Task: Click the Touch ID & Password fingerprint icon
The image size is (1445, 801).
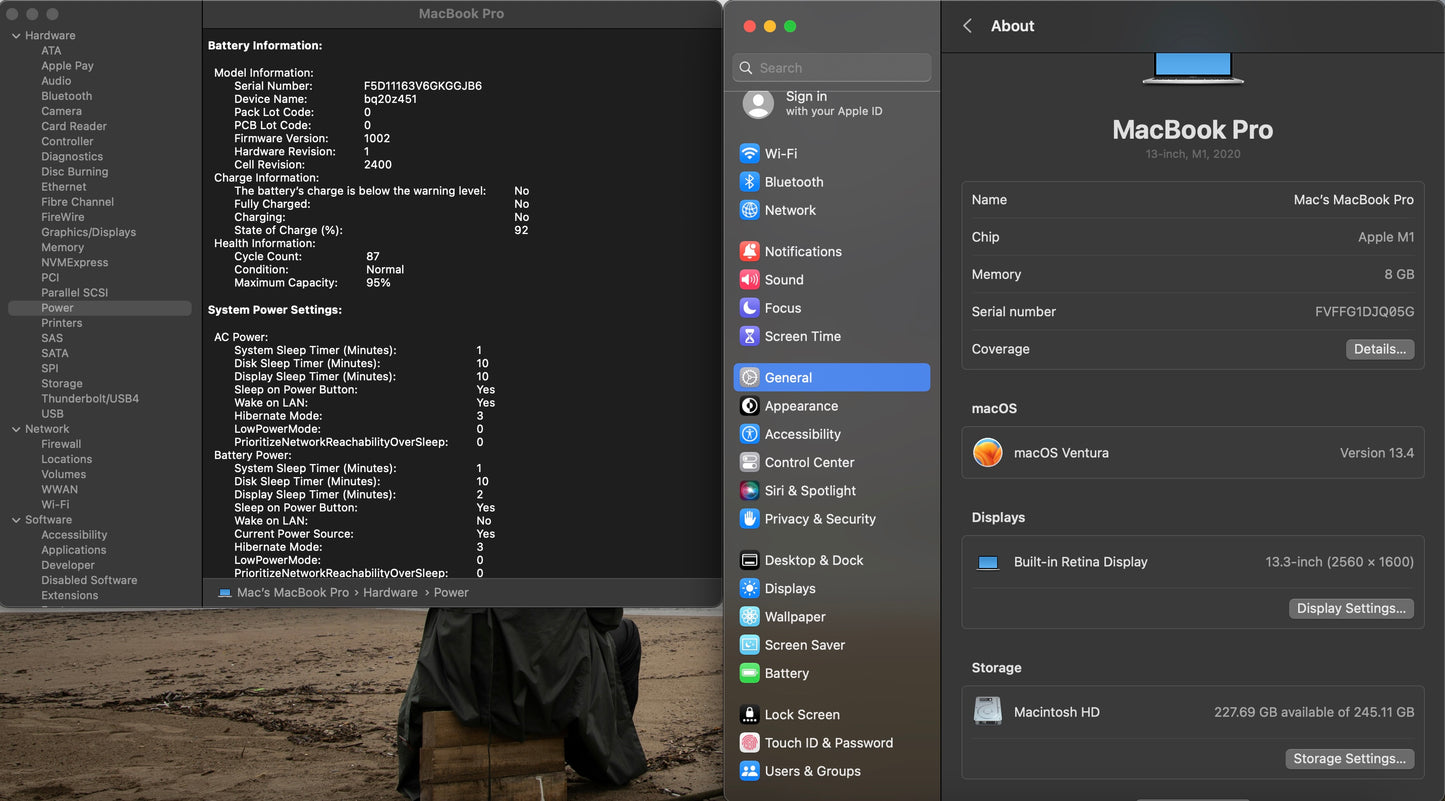Action: (749, 743)
